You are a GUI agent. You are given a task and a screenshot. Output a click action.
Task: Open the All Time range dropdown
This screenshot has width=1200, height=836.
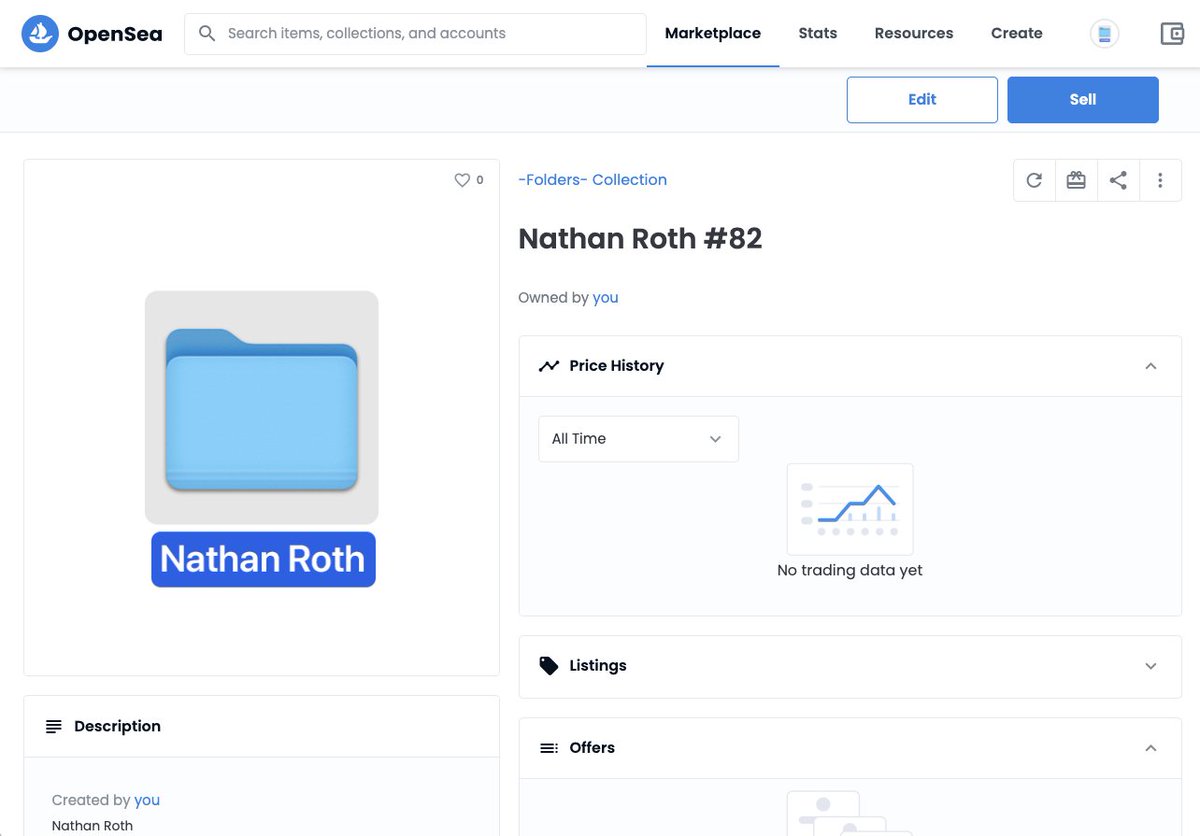point(638,439)
